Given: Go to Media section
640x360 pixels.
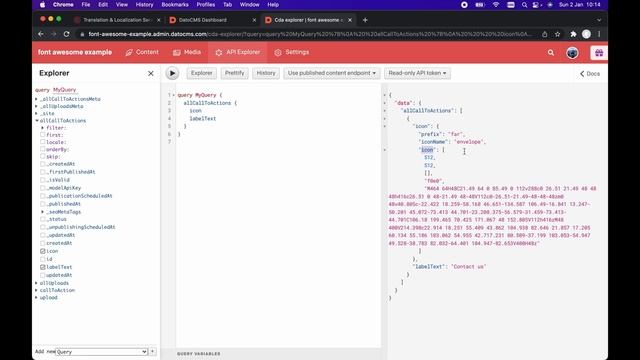Looking at the screenshot, I should [187, 52].
